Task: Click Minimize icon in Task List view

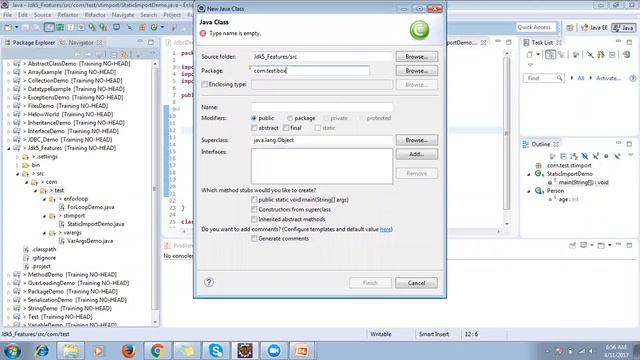Action: 618,42
